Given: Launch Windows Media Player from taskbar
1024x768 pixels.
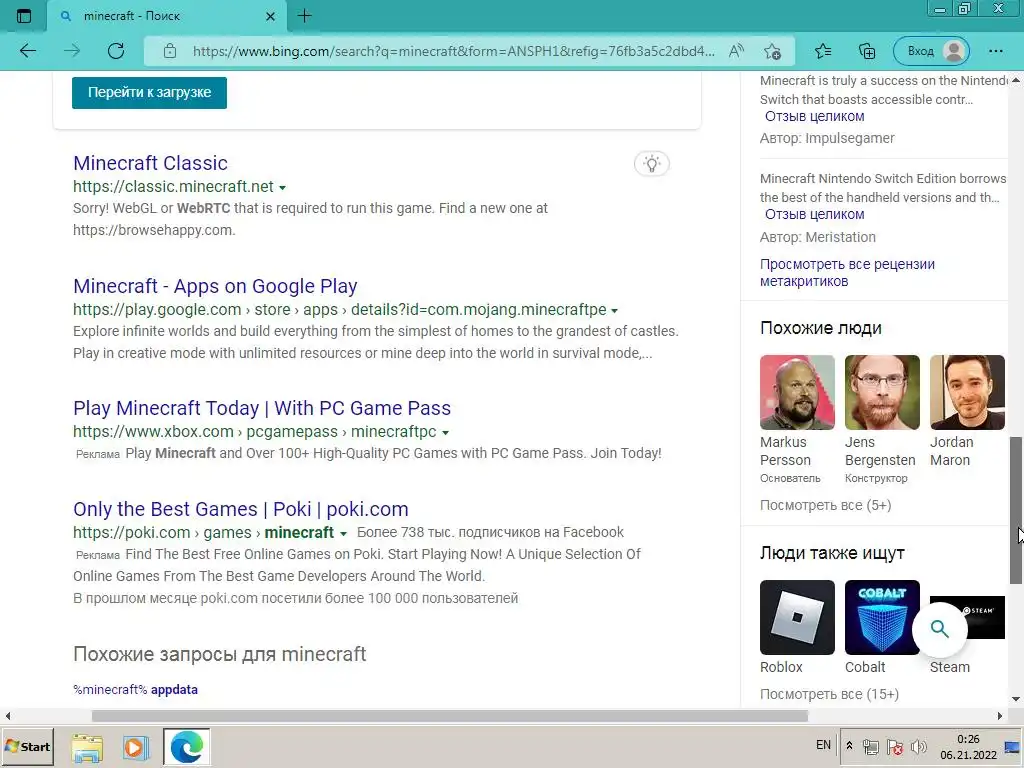Looking at the screenshot, I should pos(135,747).
